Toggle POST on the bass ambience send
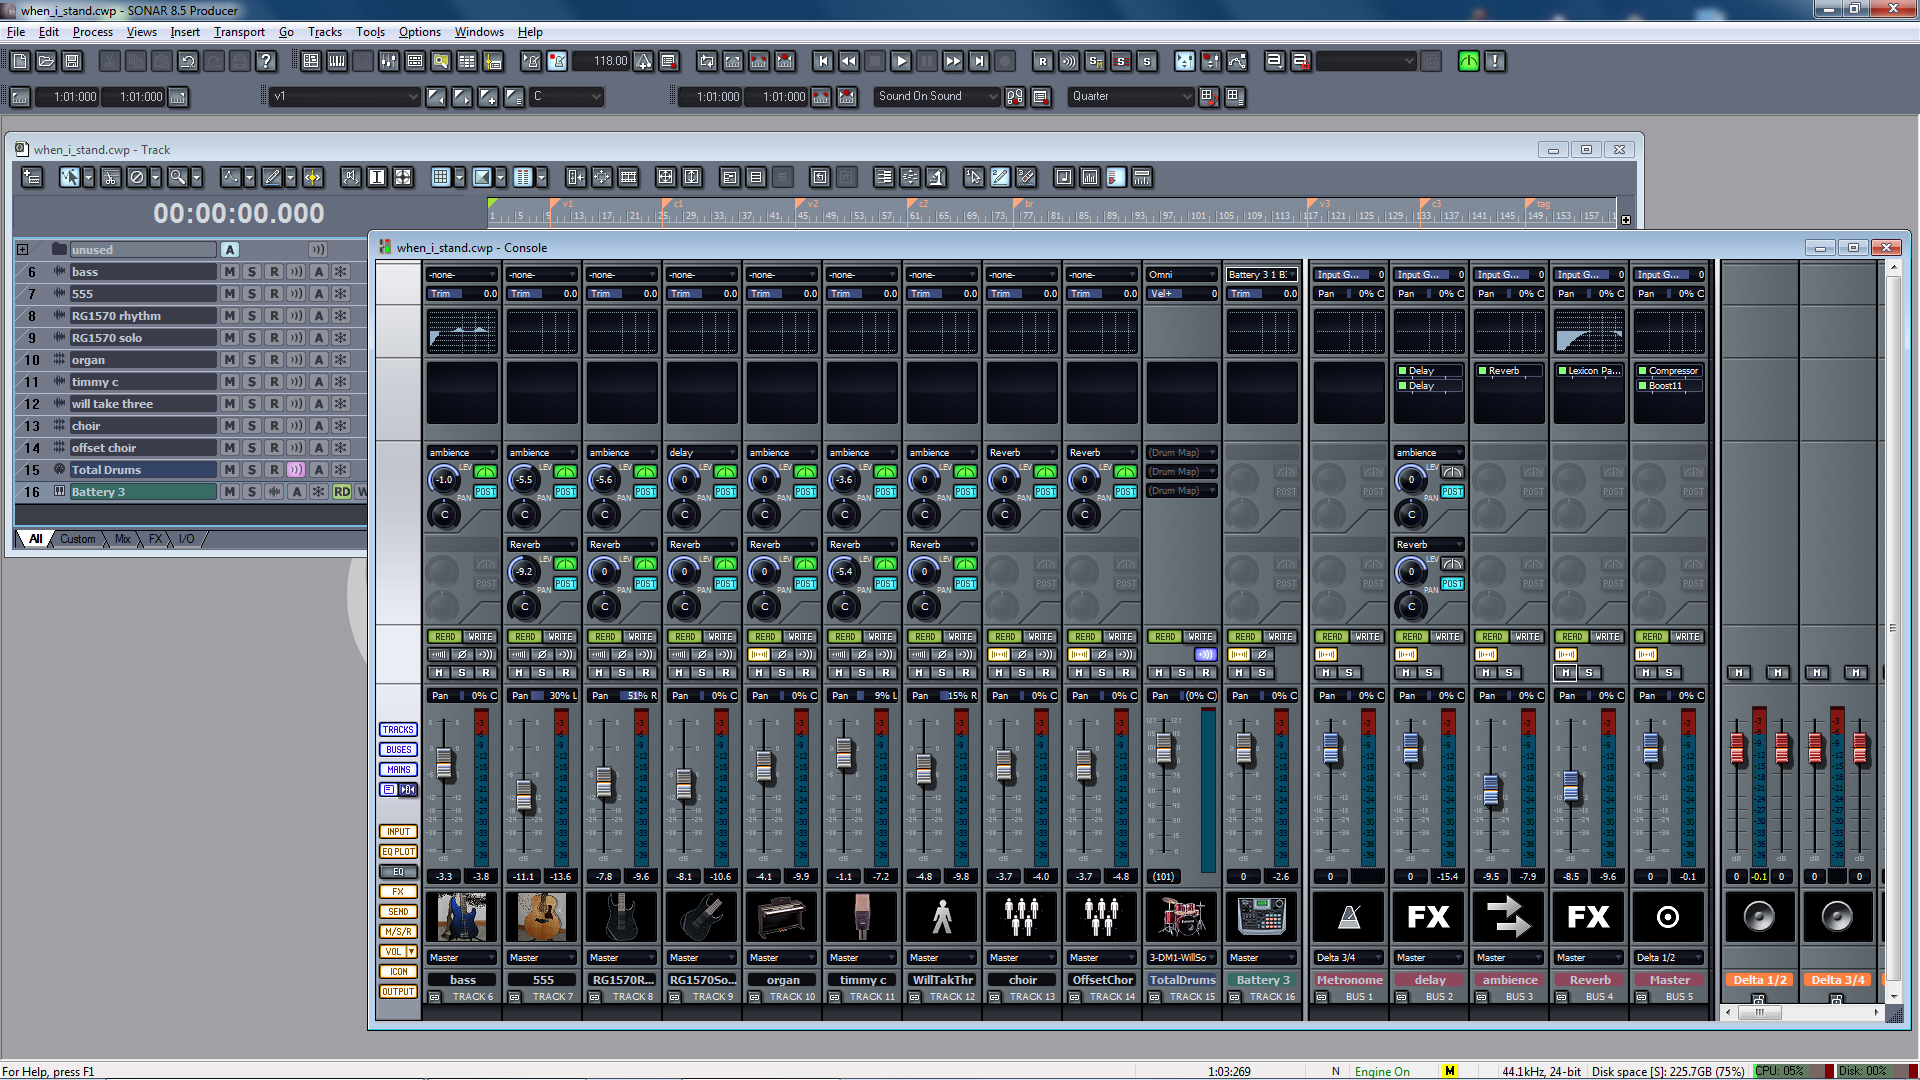 486,492
